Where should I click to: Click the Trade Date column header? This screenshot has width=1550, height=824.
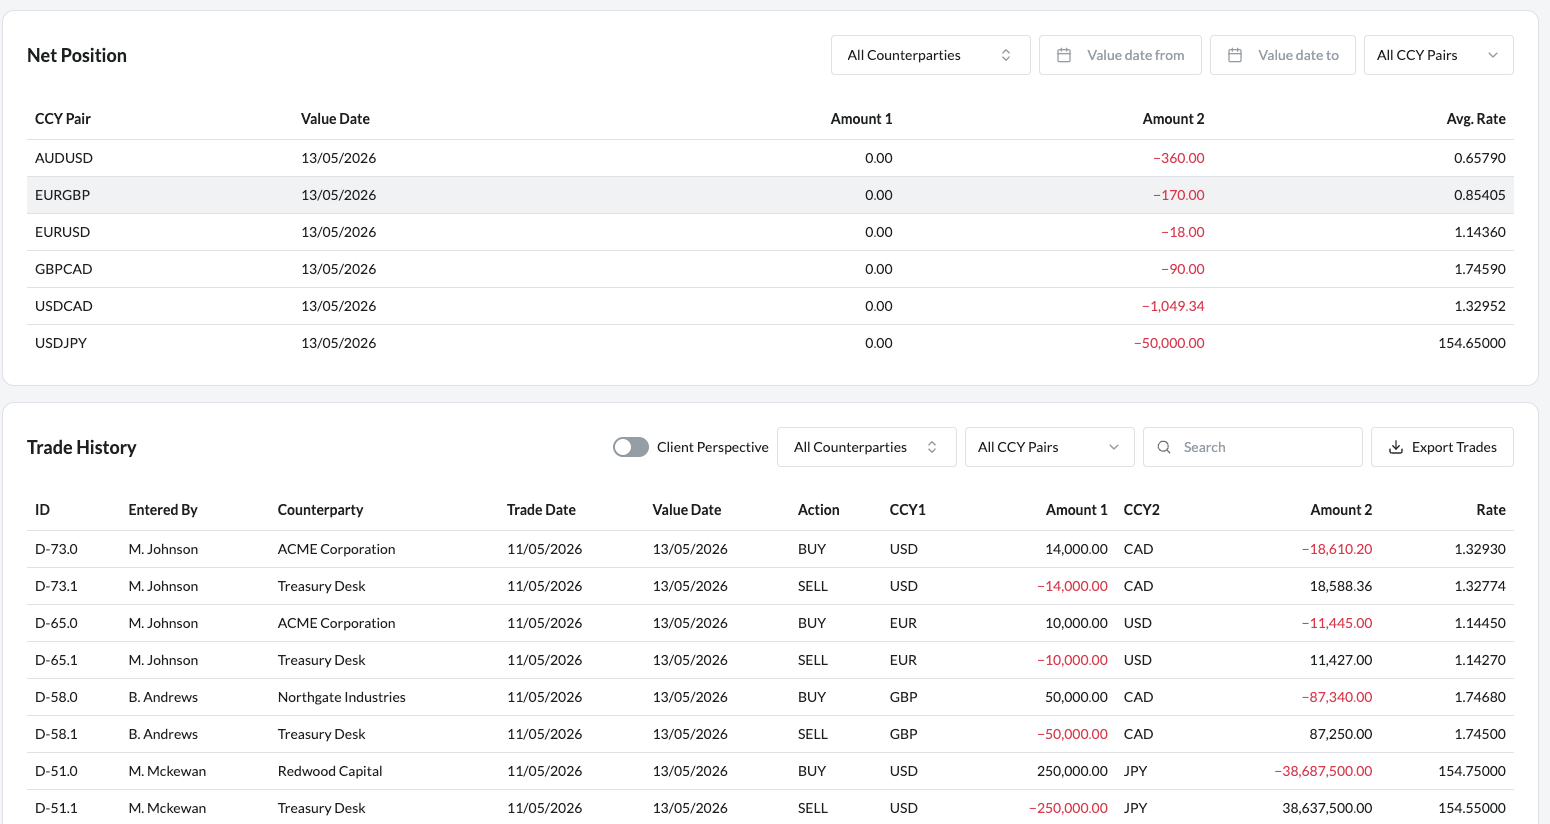coord(541,510)
